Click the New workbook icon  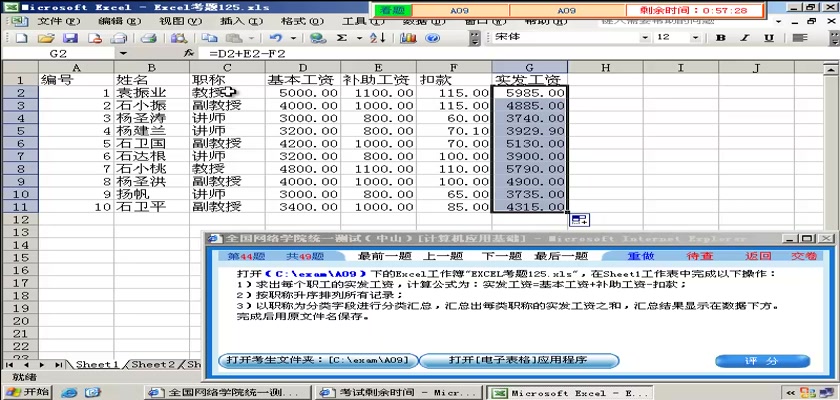[x=20, y=38]
